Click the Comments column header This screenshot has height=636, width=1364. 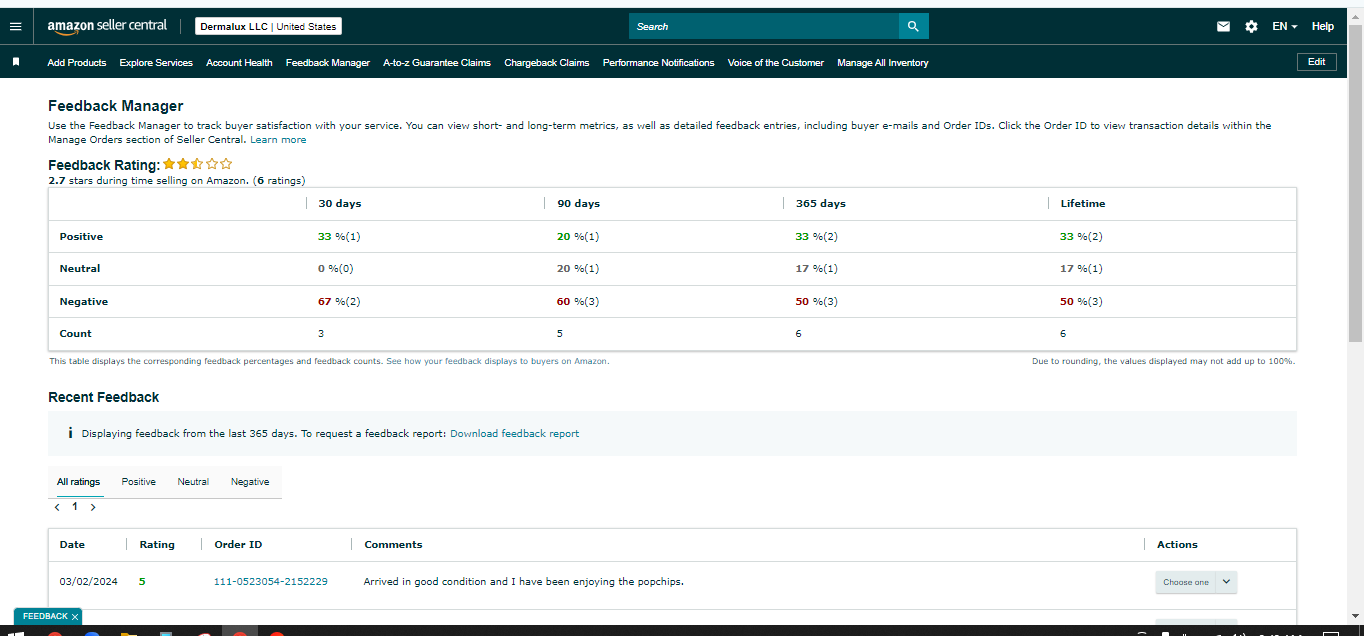click(x=393, y=545)
